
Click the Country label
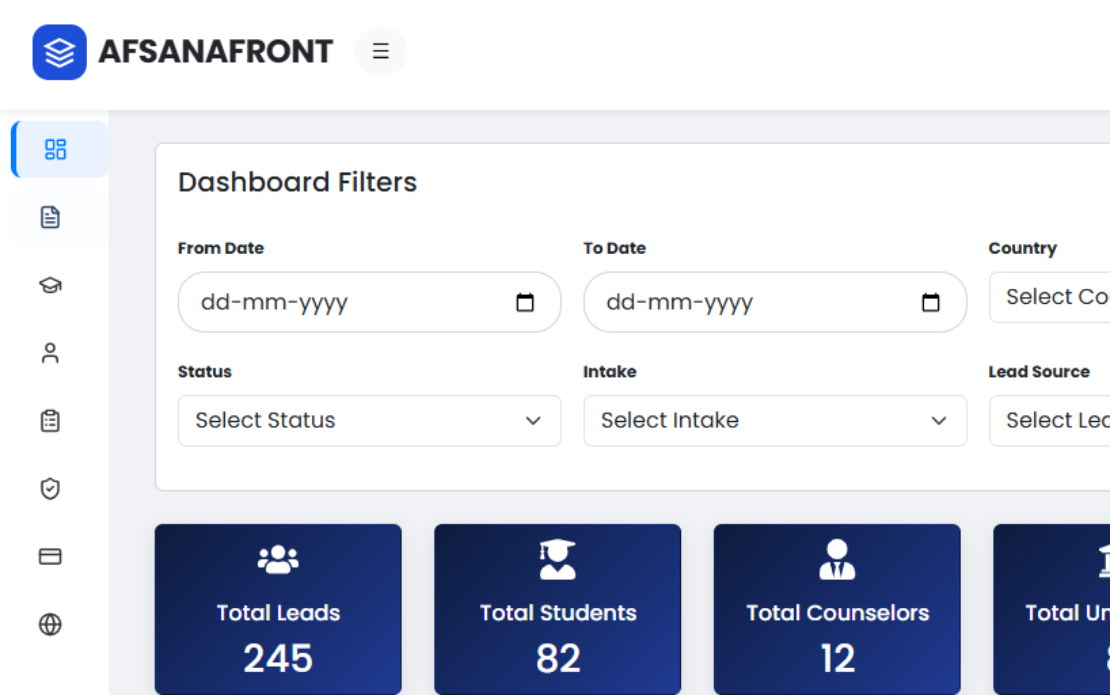coord(1023,248)
